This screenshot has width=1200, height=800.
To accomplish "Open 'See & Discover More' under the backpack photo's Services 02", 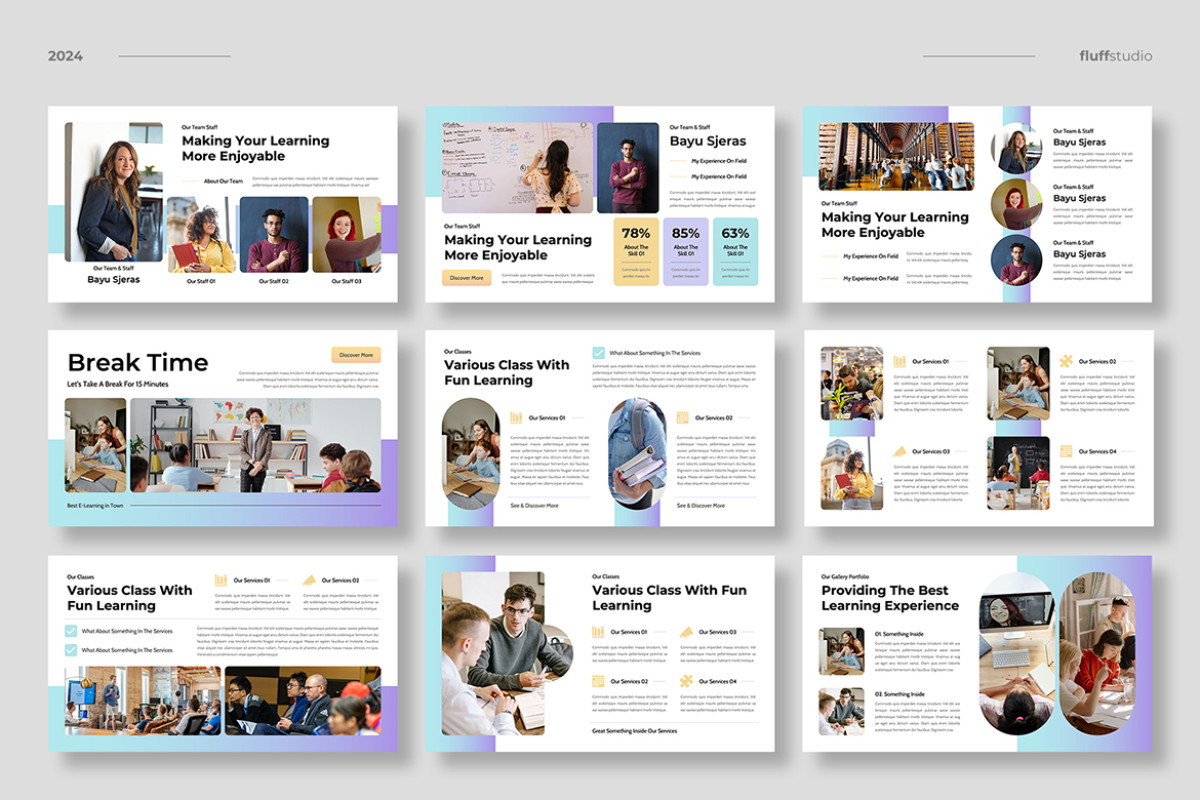I will click(x=700, y=506).
